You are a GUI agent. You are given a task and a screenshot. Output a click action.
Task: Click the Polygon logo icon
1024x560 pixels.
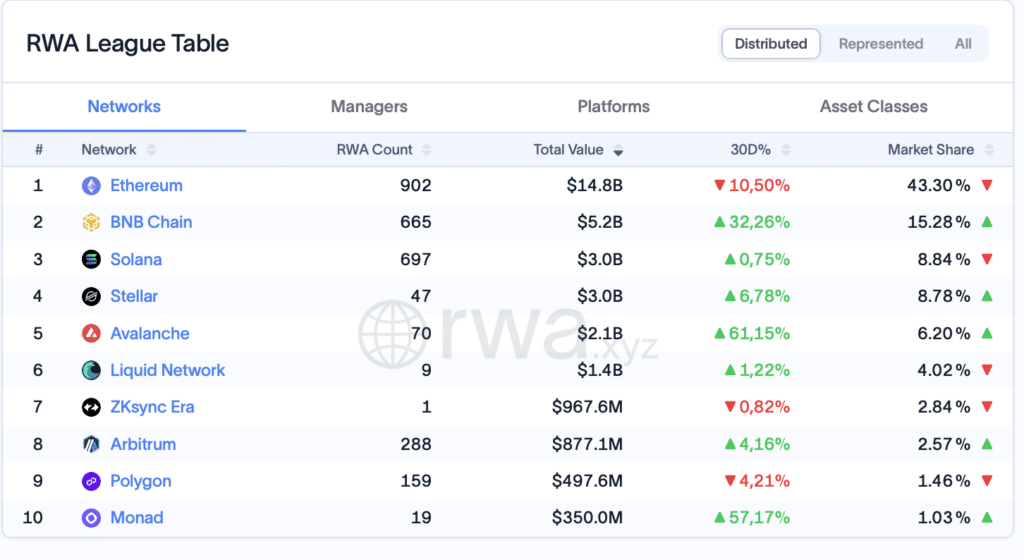coord(91,481)
